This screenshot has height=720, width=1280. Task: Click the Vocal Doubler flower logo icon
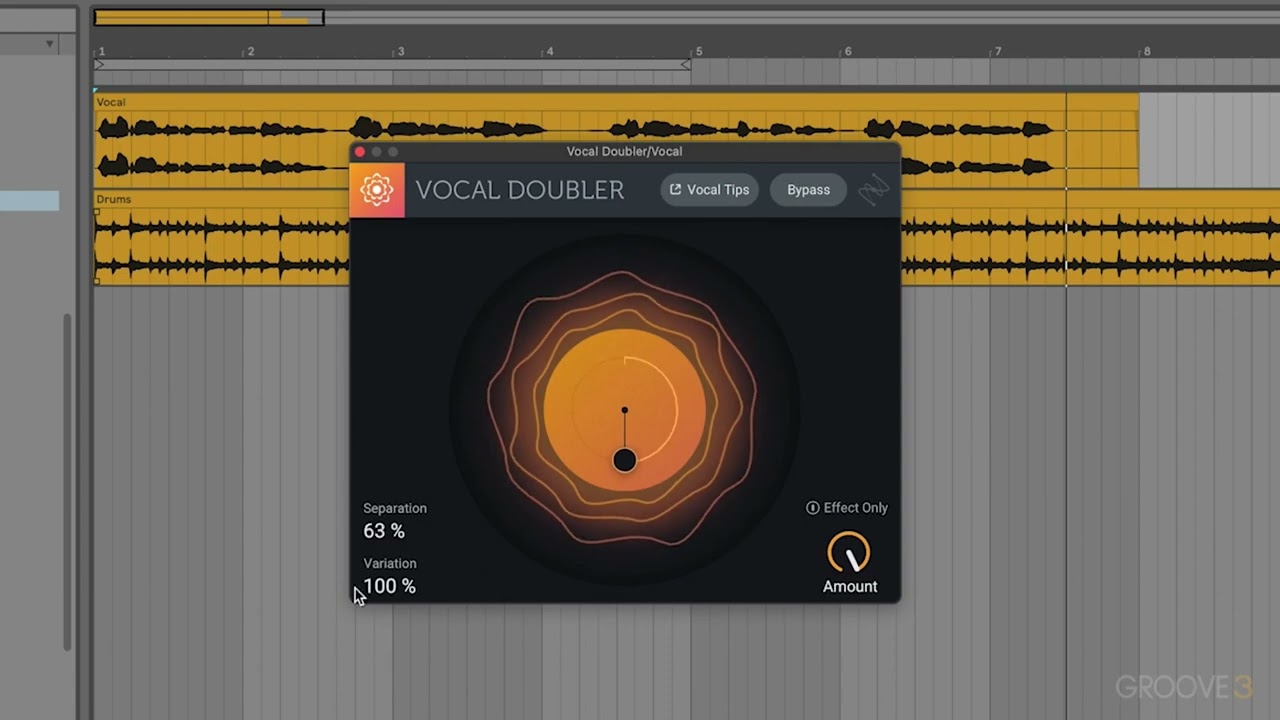[x=377, y=190]
